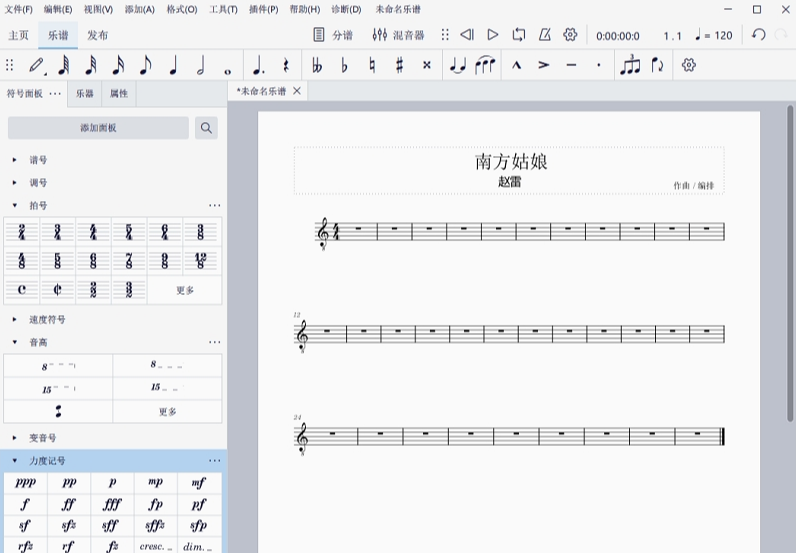Apply flat accidental
This screenshot has width=796, height=553.
point(345,66)
